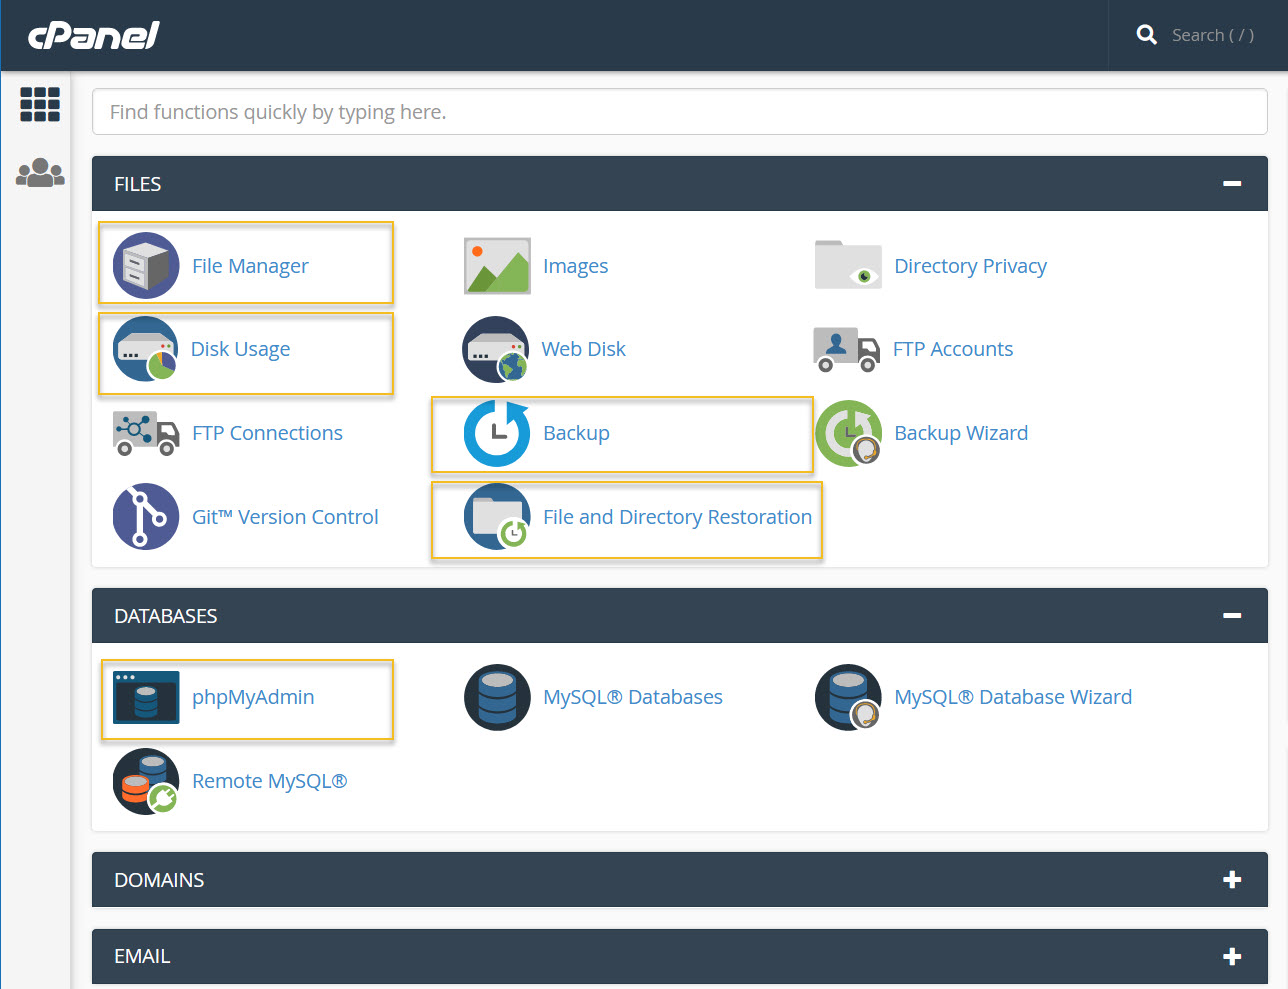The width and height of the screenshot is (1288, 989).
Task: Open the Backup Wizard link
Action: point(961,433)
